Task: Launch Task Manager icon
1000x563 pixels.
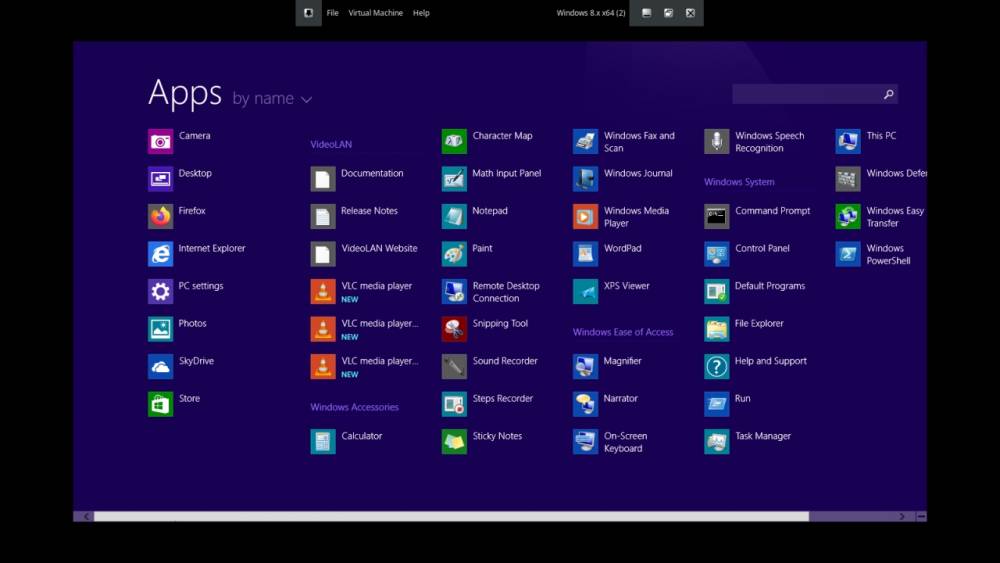Action: [x=716, y=442]
